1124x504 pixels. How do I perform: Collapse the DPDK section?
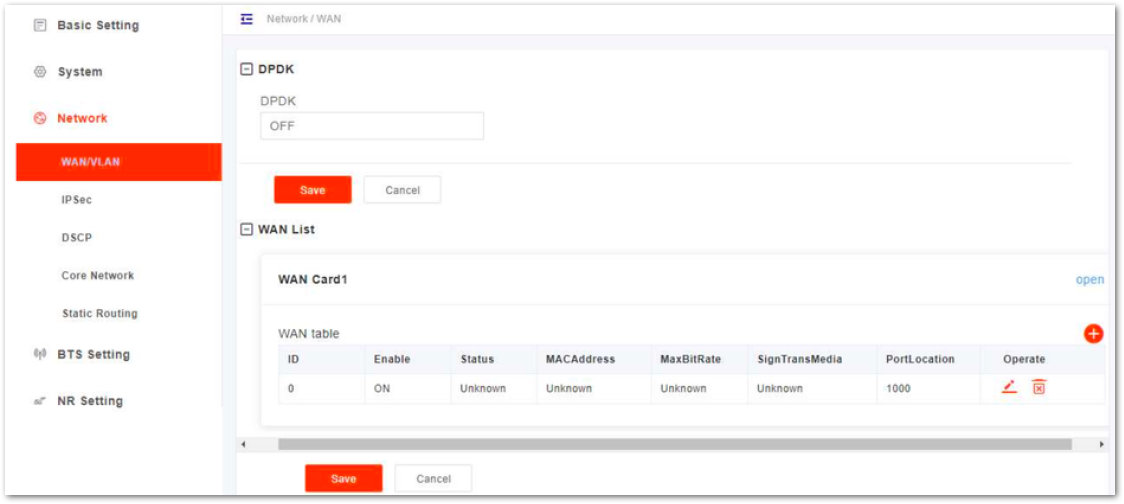[247, 70]
